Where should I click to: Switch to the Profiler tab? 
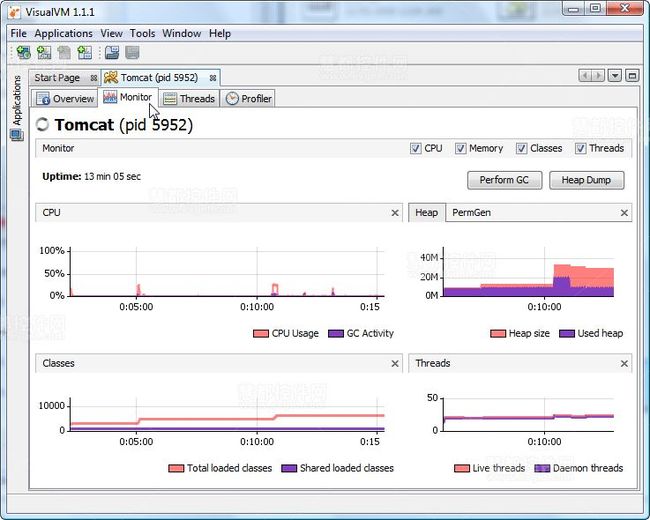click(x=248, y=99)
